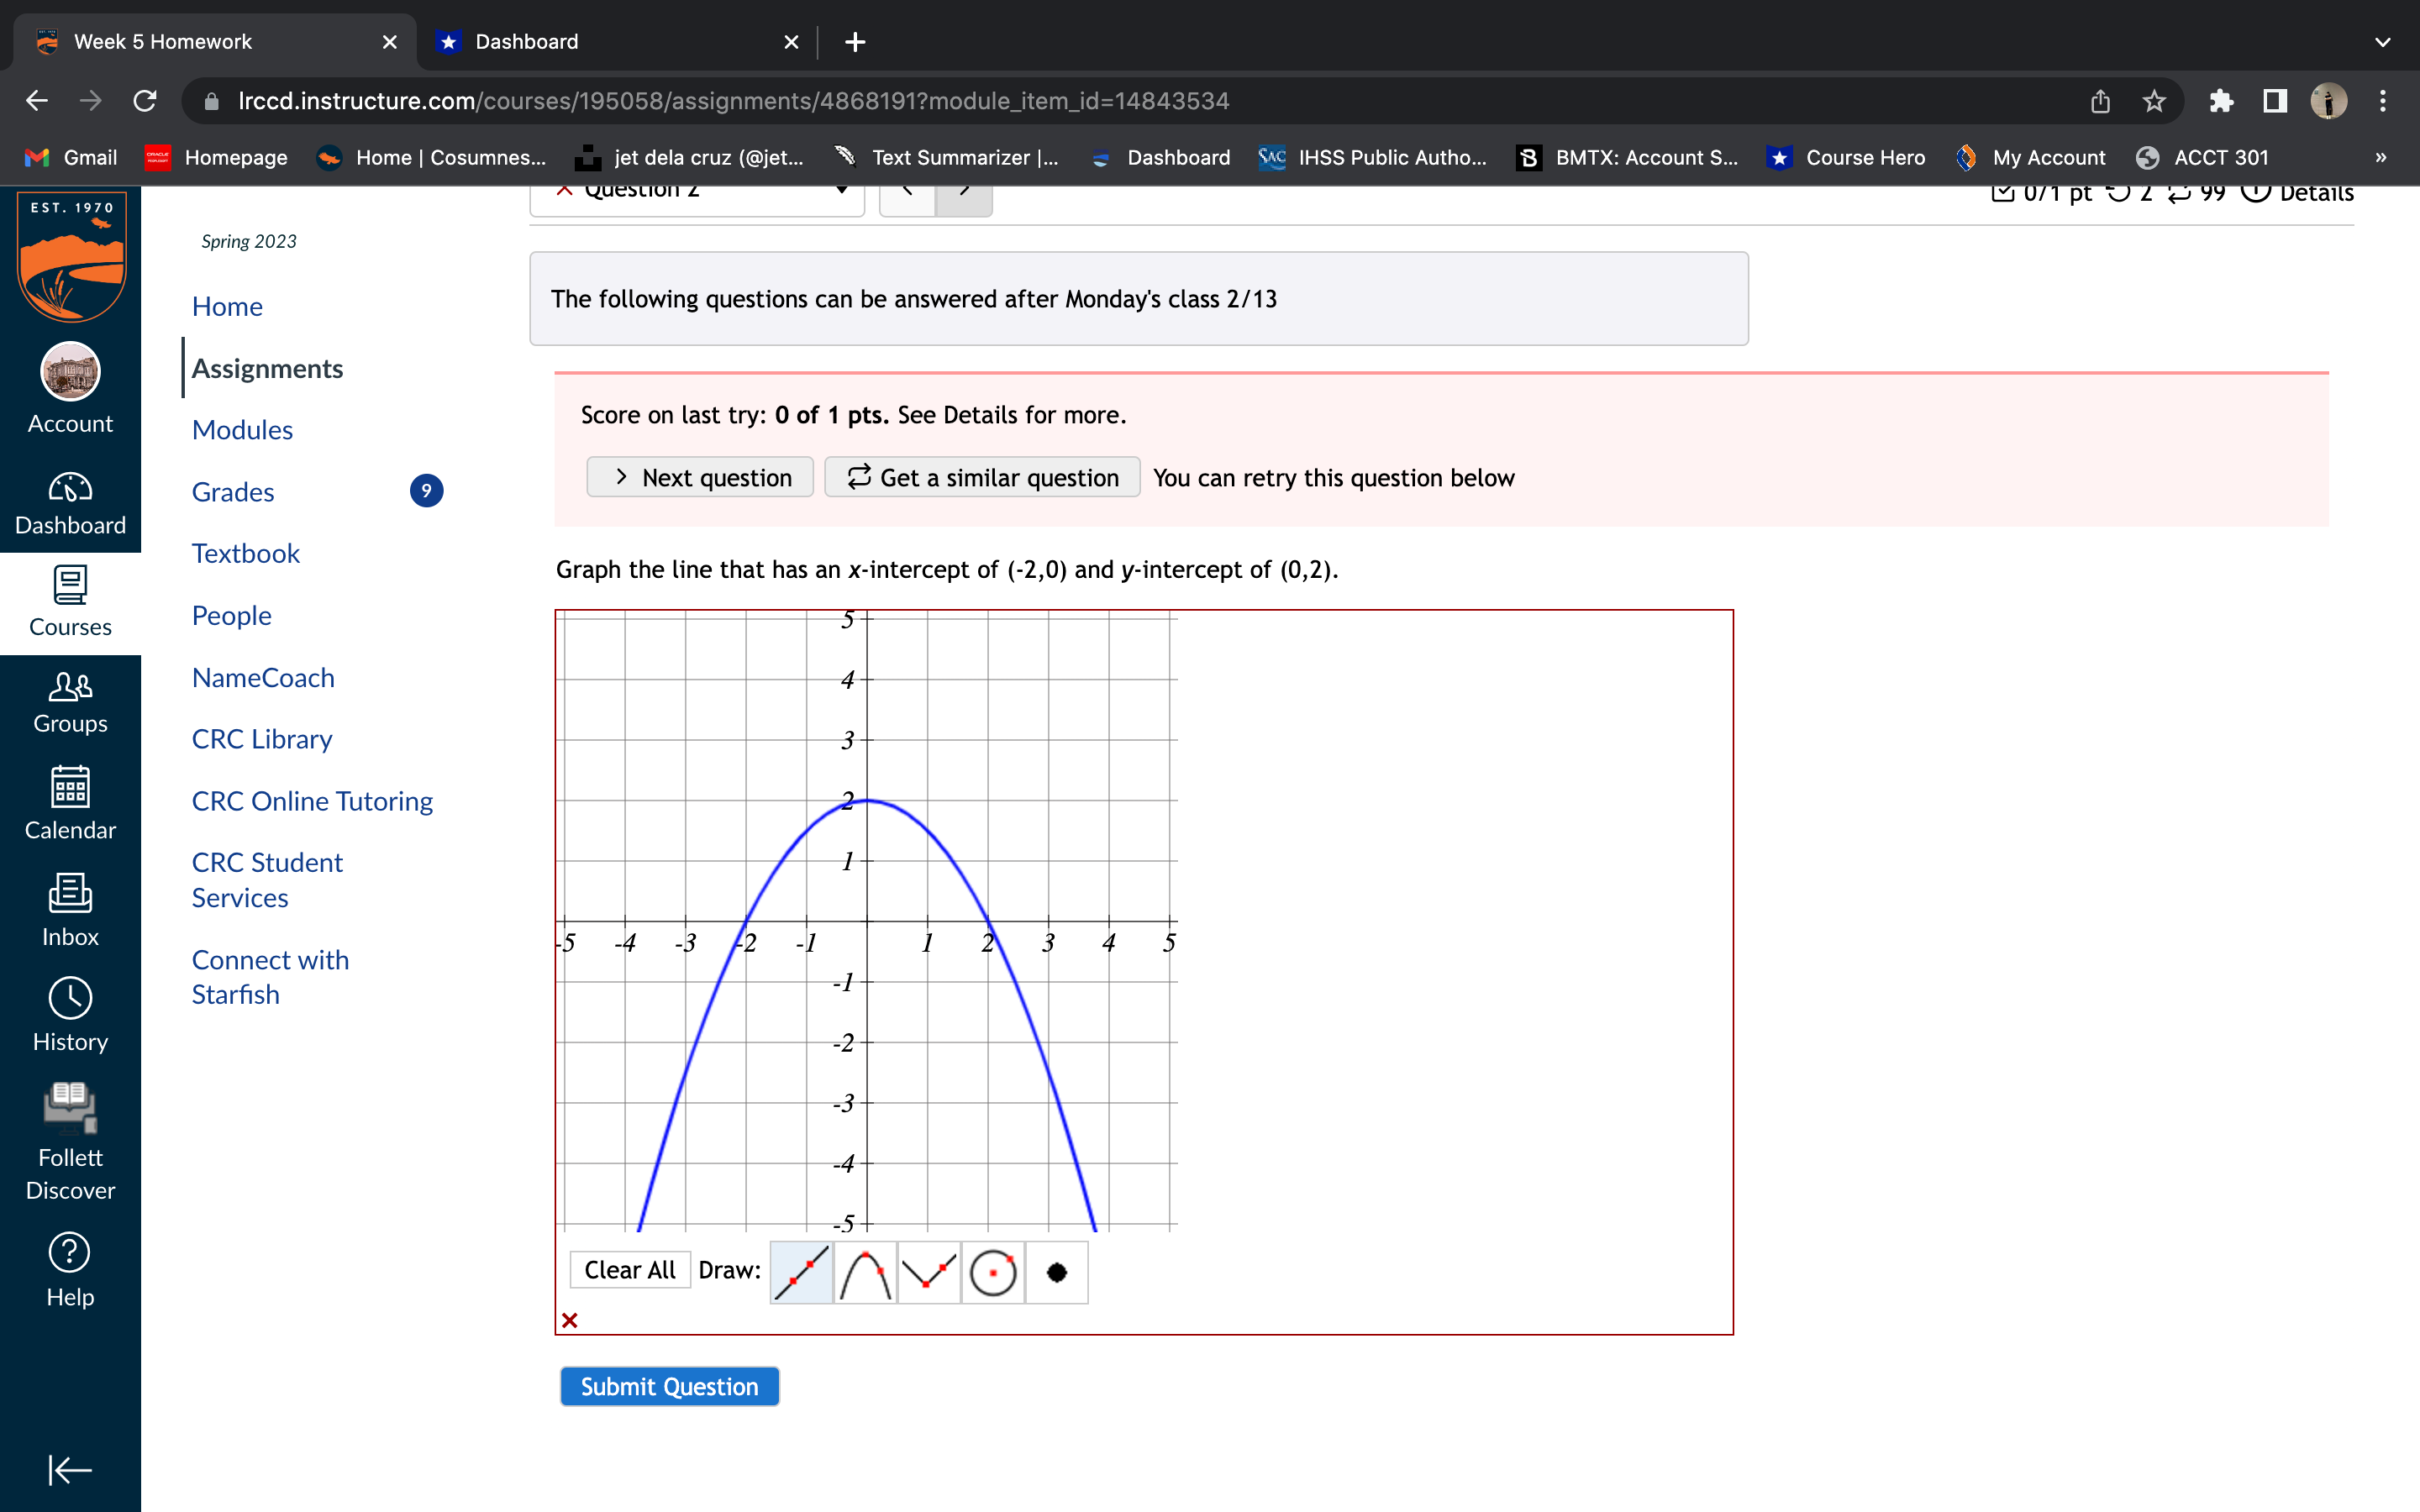Open Modules in the course menu
Screen dimensions: 2420x1512
click(x=242, y=430)
